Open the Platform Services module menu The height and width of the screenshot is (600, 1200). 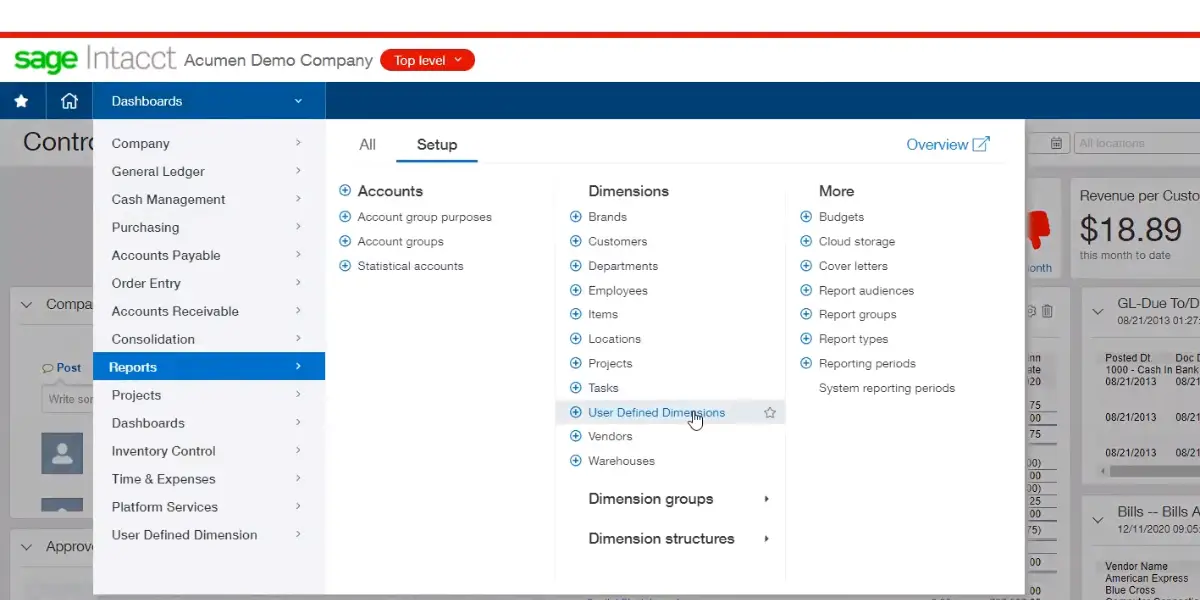point(209,507)
